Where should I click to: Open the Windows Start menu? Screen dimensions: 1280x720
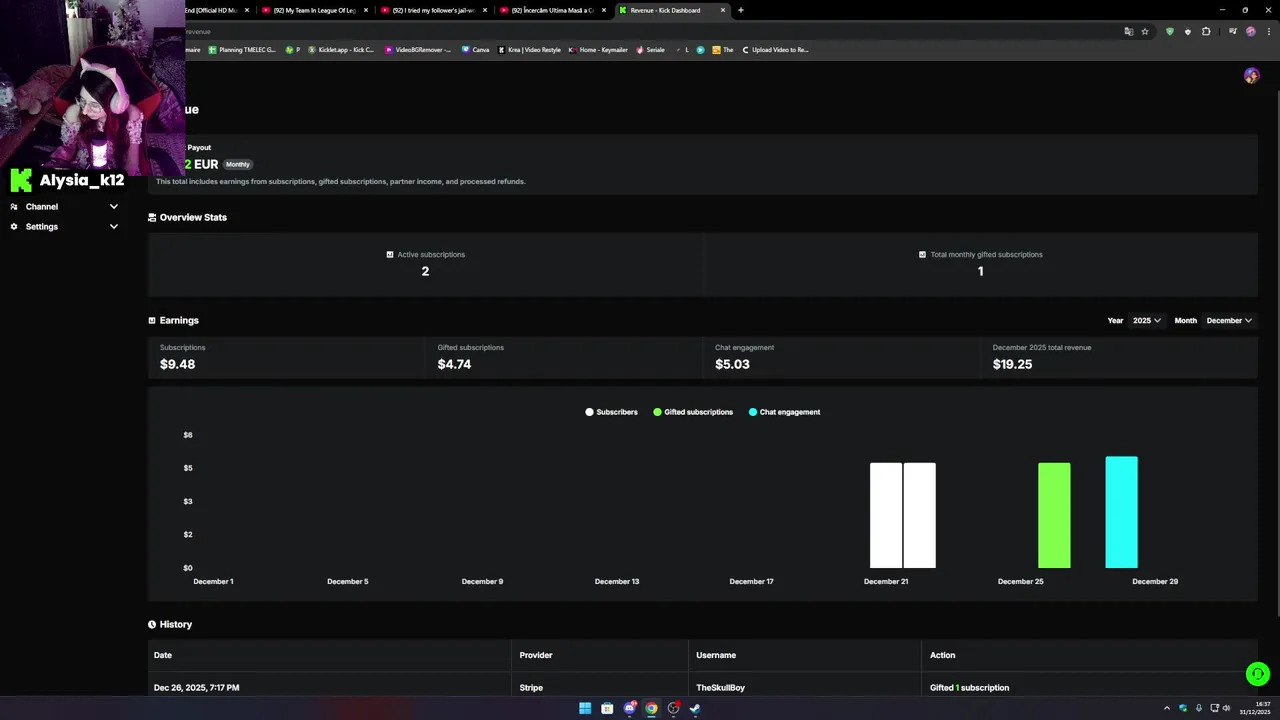coord(585,708)
